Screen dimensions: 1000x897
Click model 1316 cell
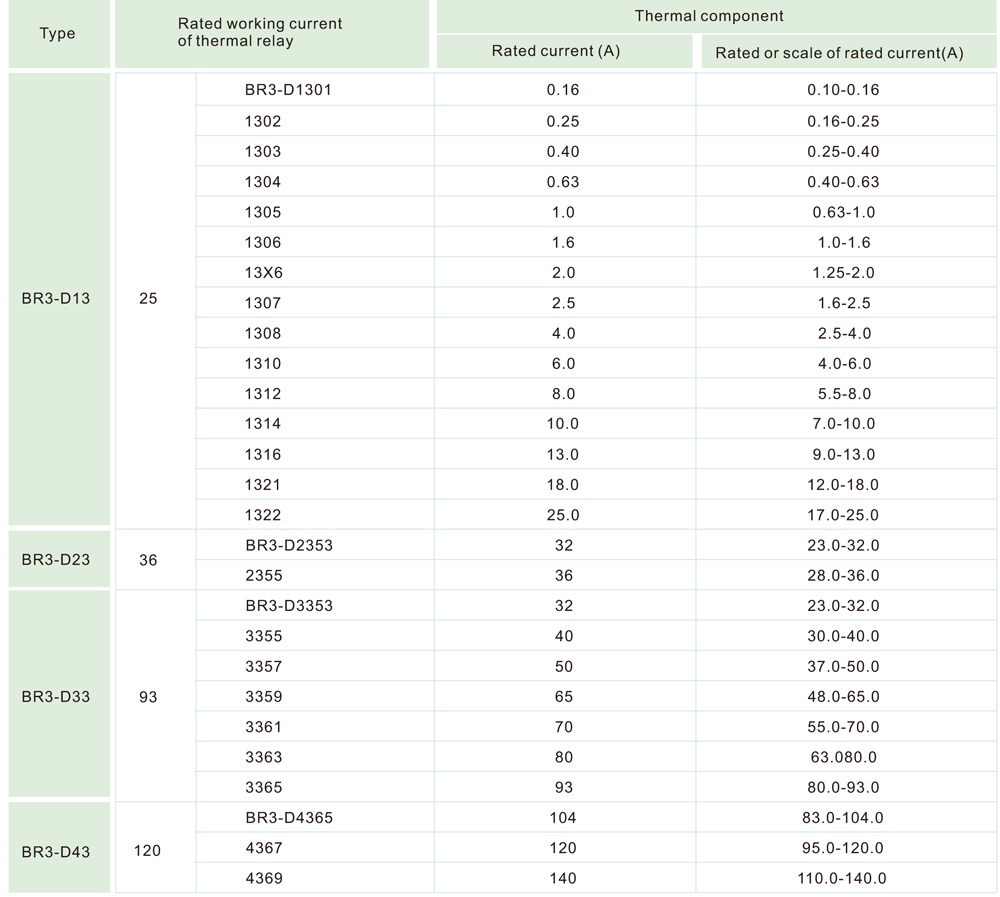point(314,454)
